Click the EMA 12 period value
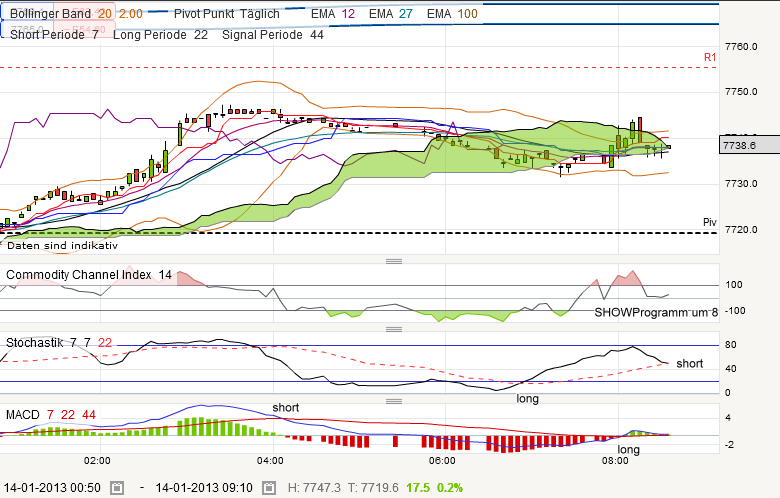The width and height of the screenshot is (780, 498). pos(348,14)
